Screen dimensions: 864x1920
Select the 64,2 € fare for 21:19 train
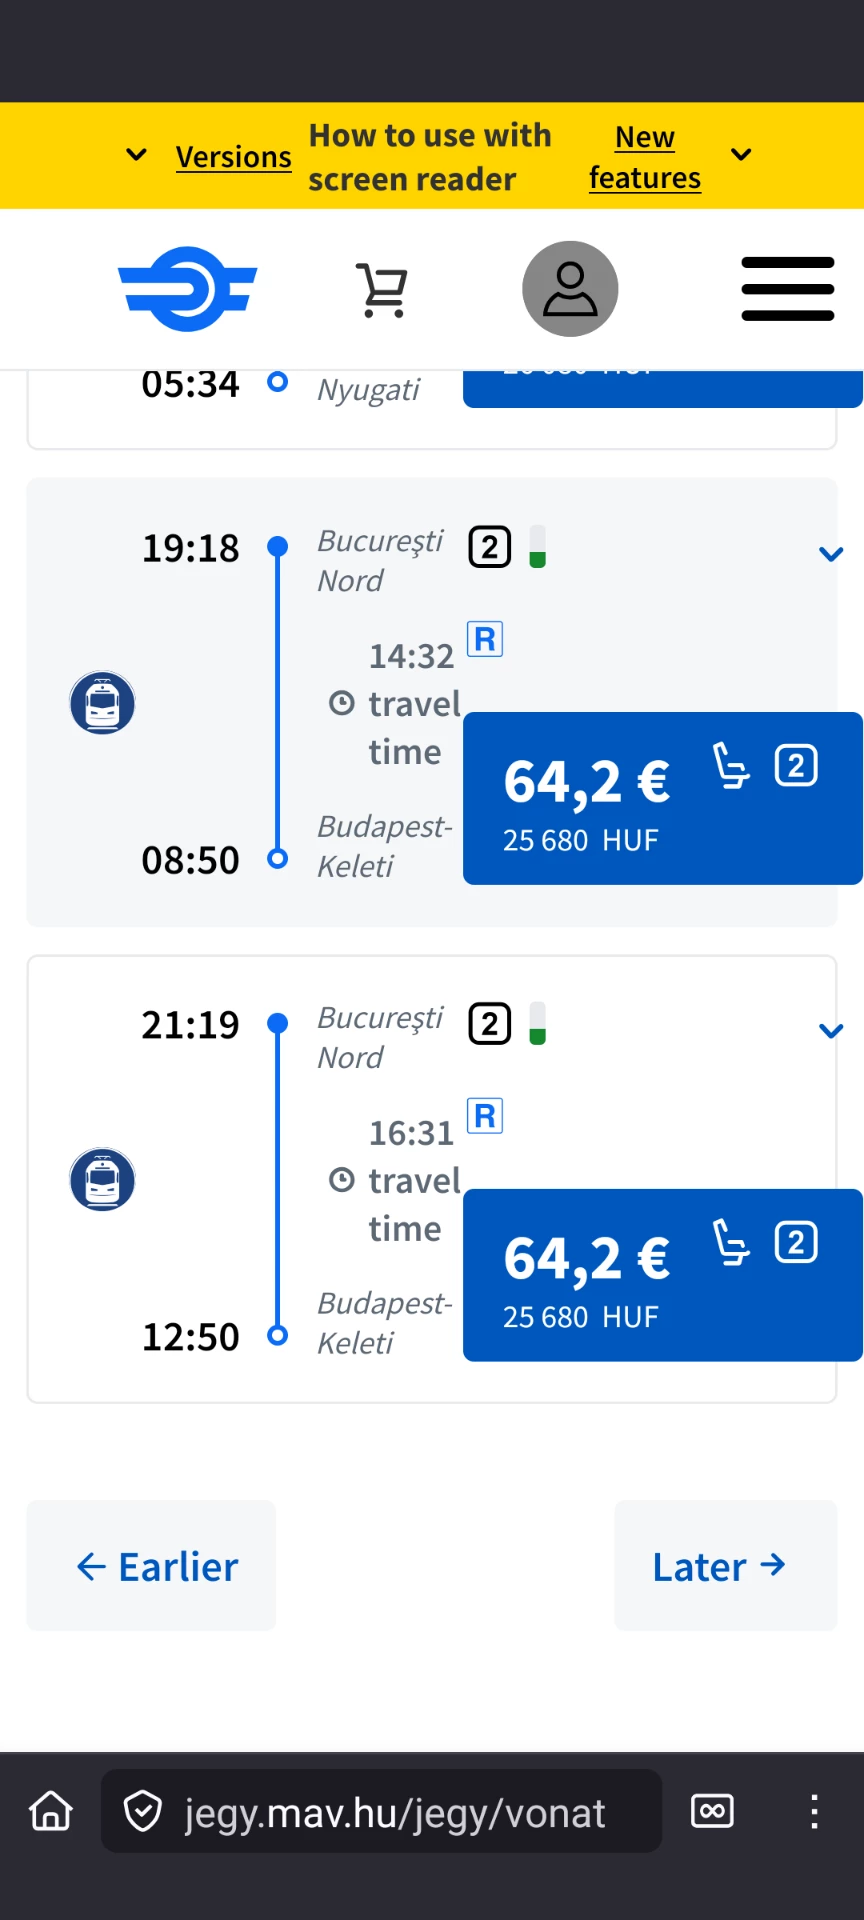[662, 1275]
